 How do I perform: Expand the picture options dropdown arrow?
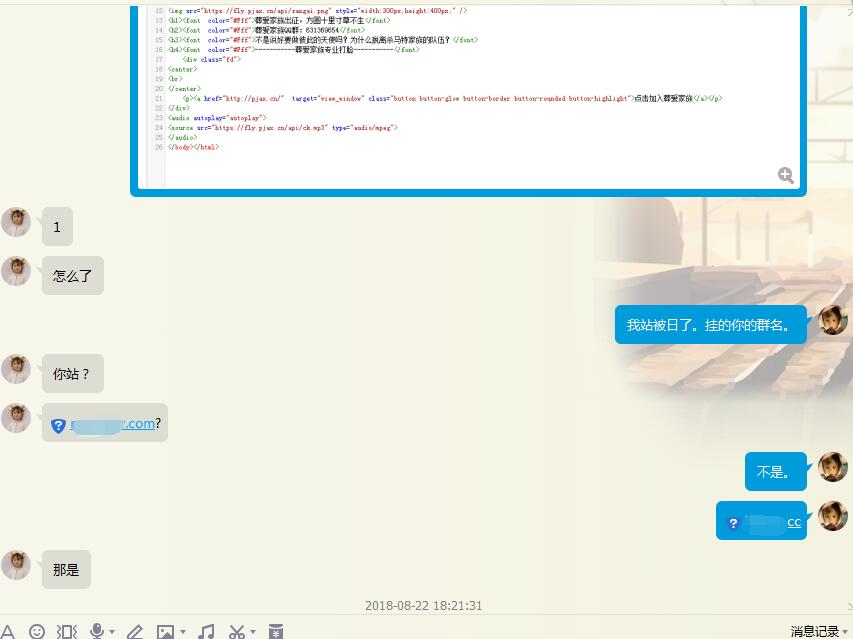pyautogui.click(x=182, y=632)
